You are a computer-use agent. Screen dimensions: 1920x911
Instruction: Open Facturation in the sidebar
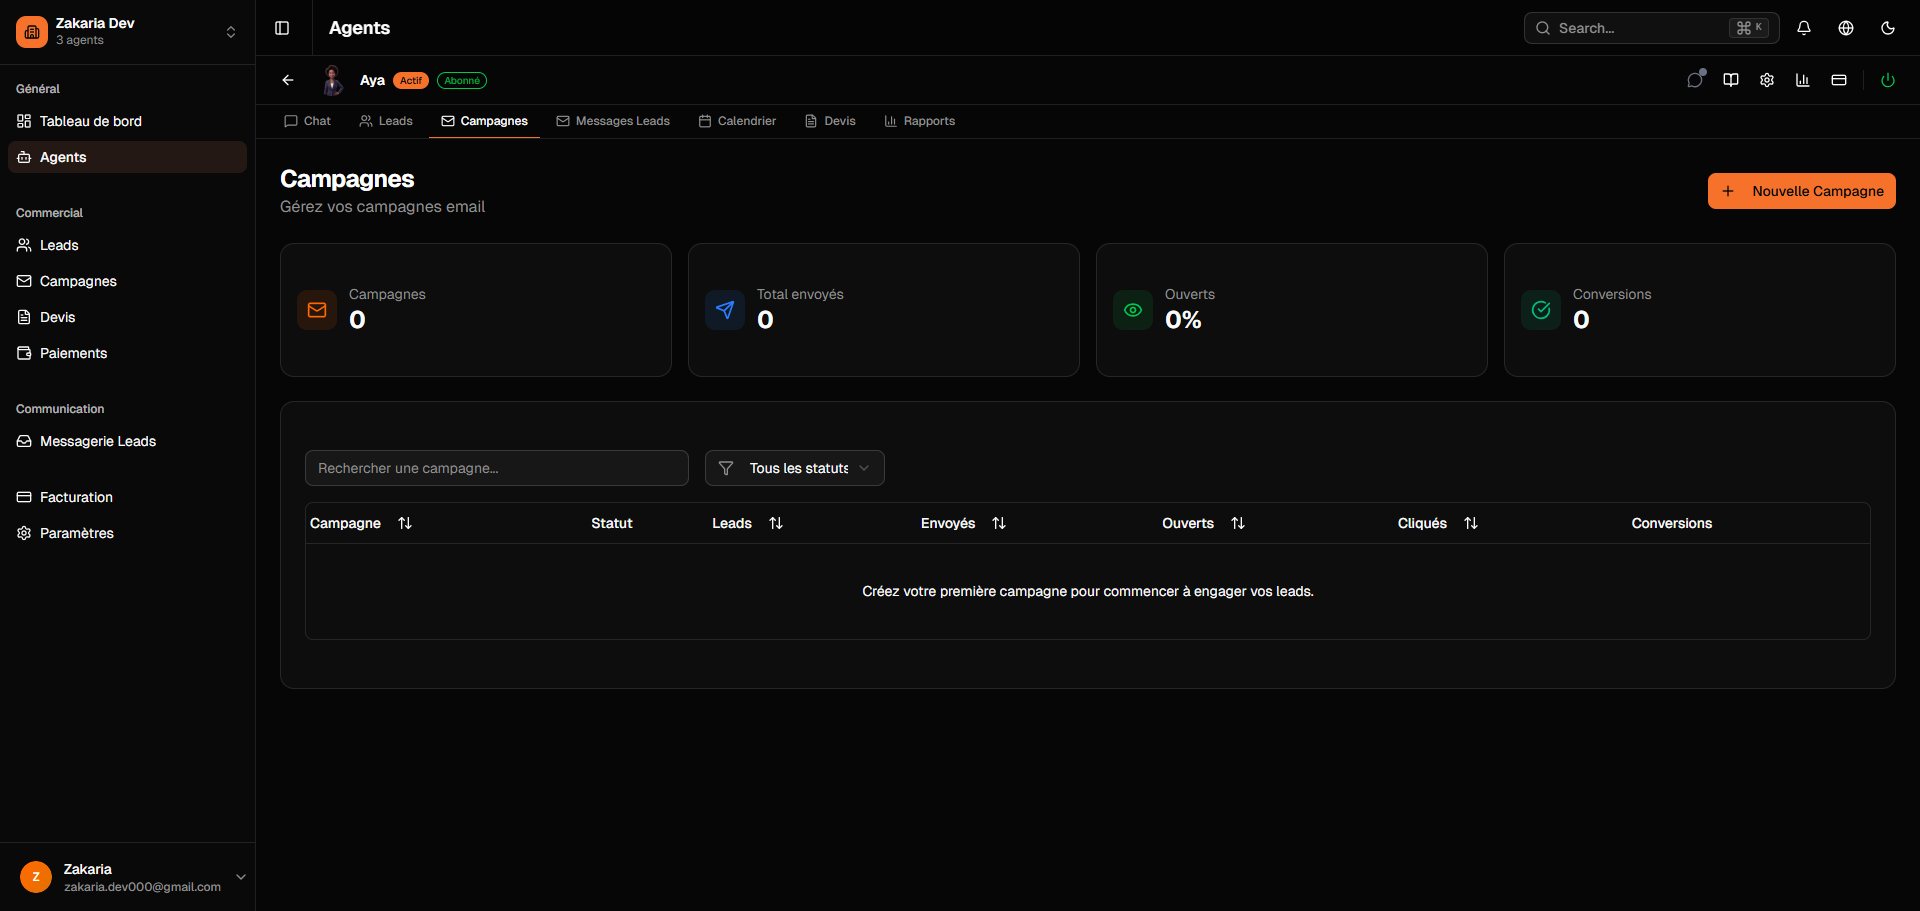tap(76, 497)
